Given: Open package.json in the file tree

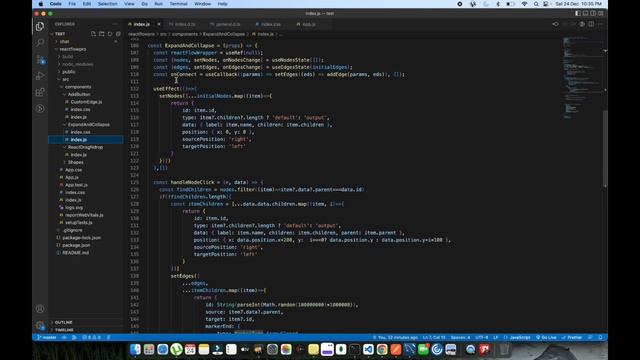Looking at the screenshot, I should [x=76, y=245].
